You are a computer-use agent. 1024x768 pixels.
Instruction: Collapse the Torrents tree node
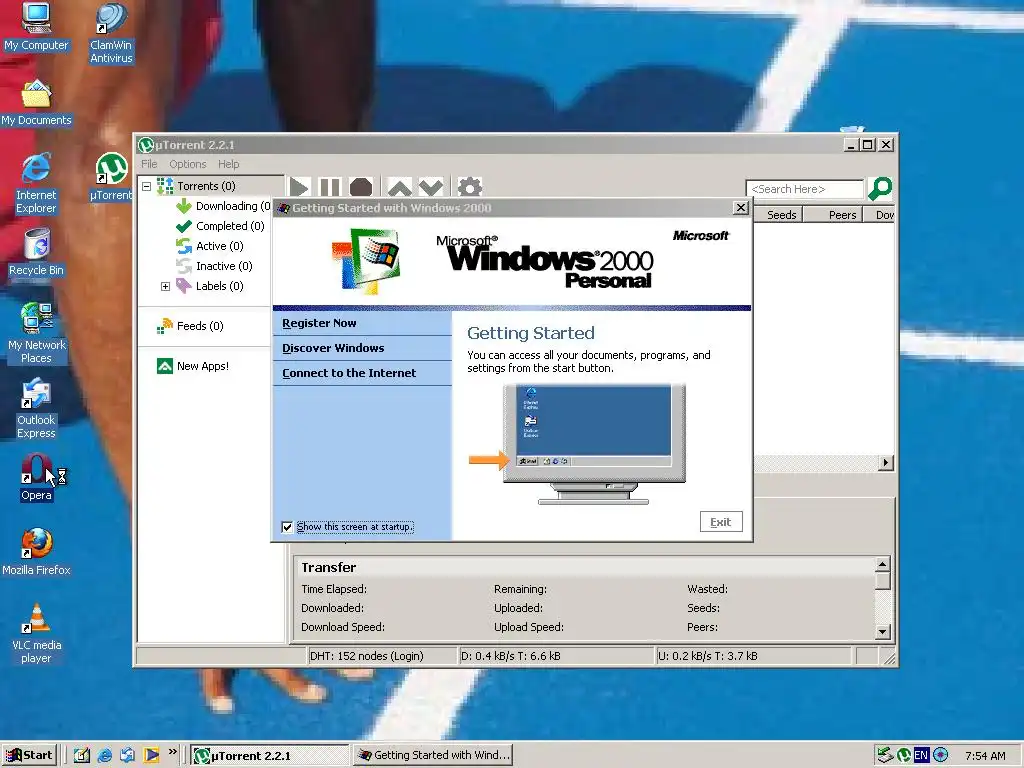coord(147,187)
